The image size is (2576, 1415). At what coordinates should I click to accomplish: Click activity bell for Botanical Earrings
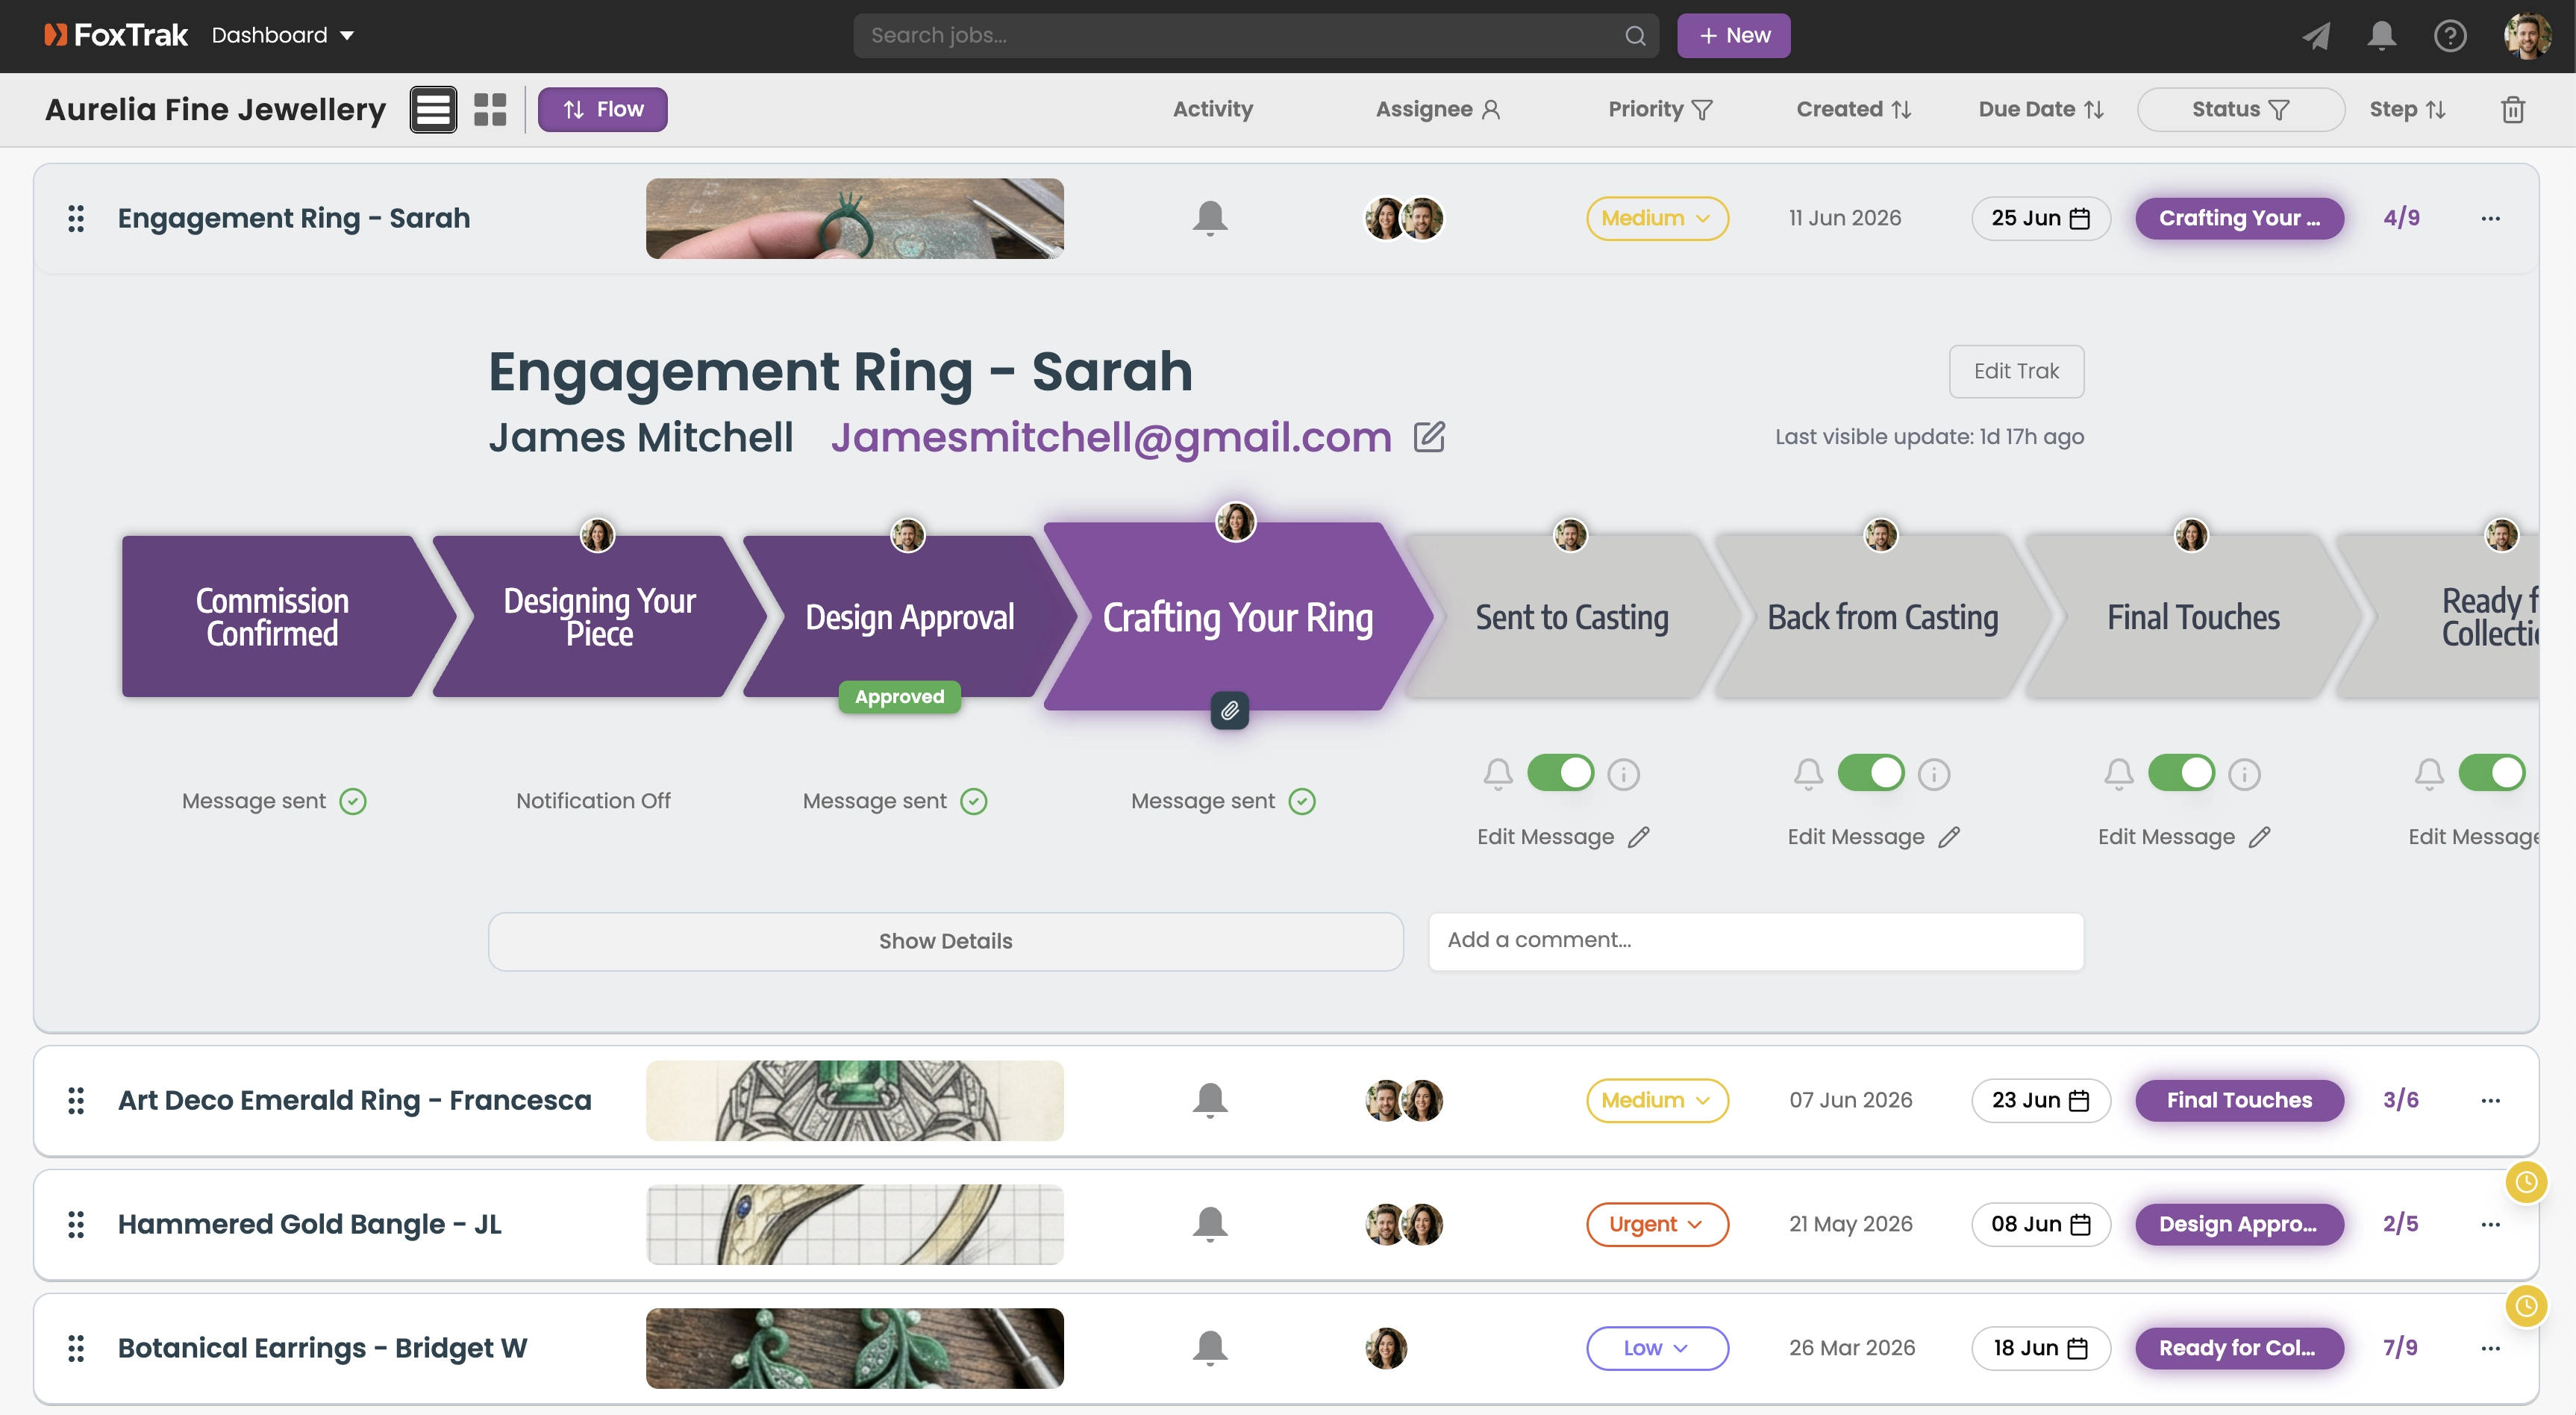1210,1348
